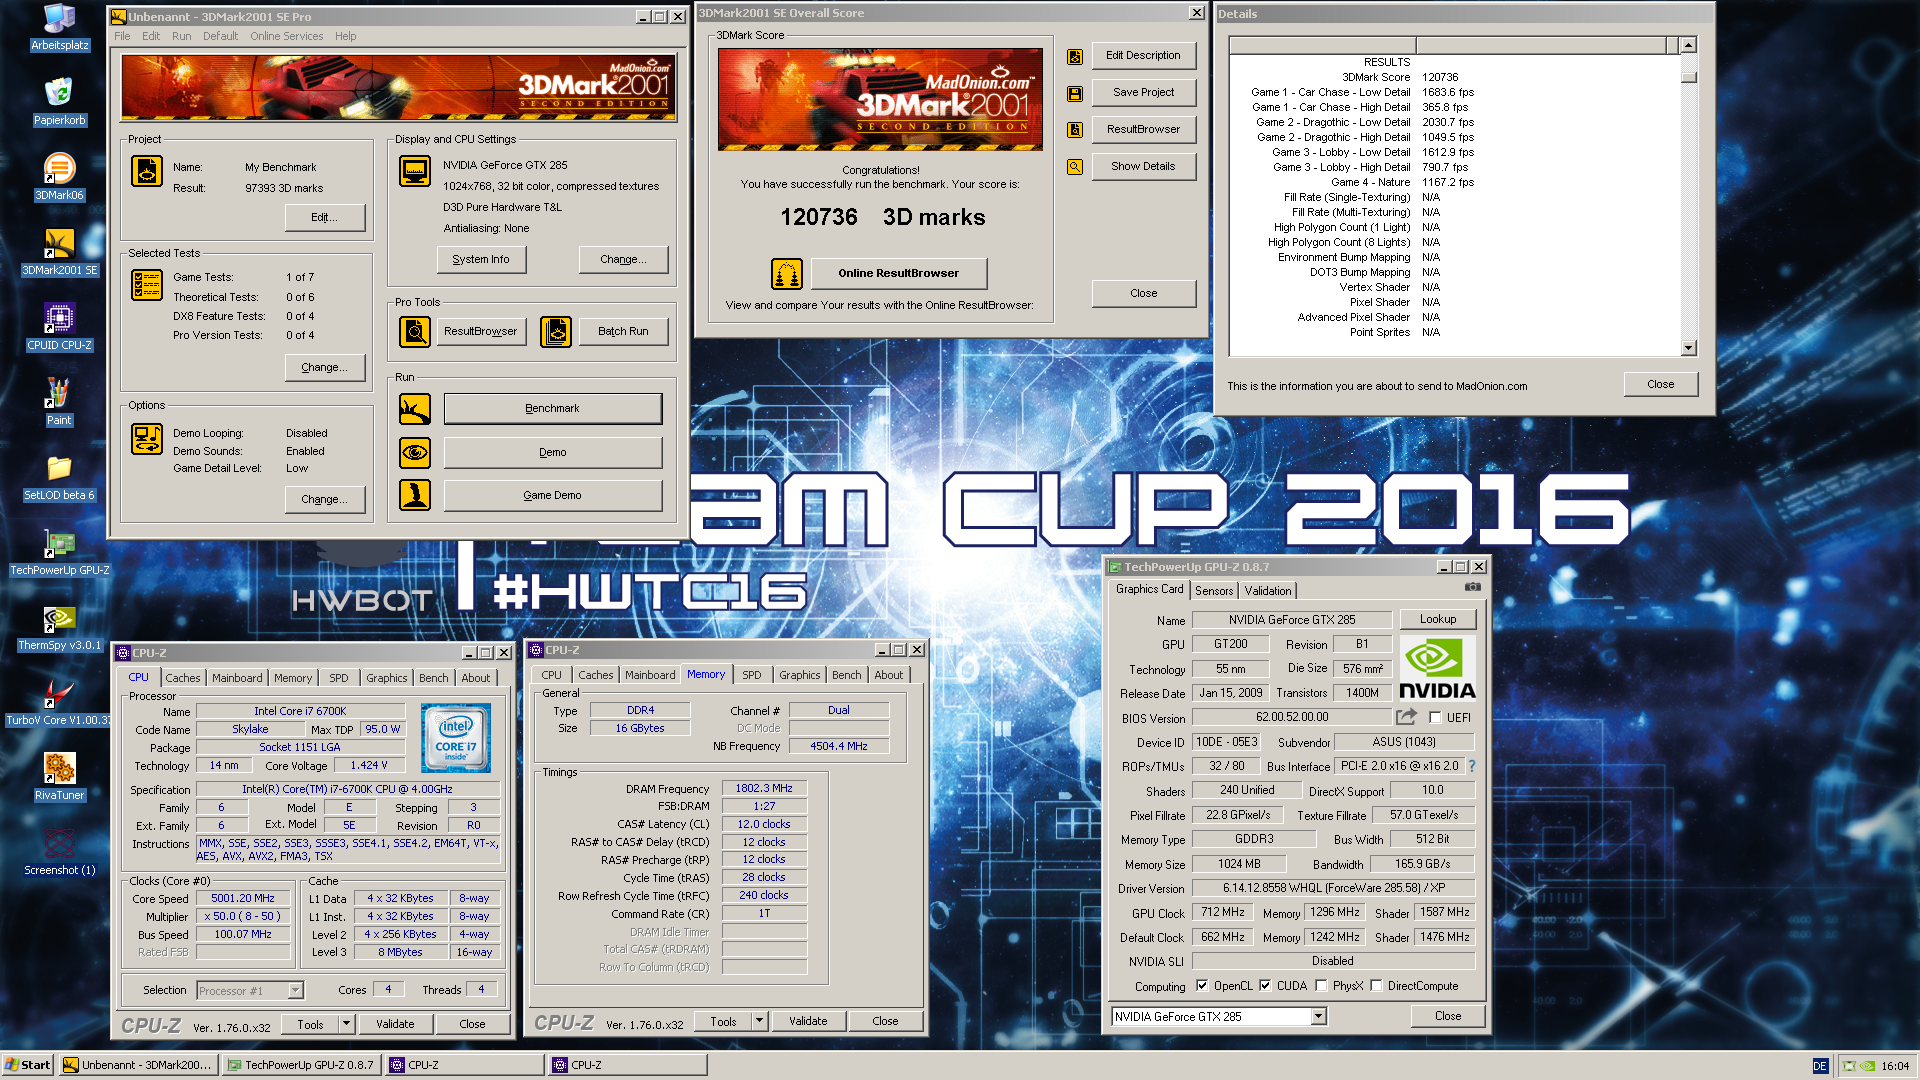Screen dimensions: 1920x1080
Task: Click the Details list scroll up arrow
Action: point(1689,45)
